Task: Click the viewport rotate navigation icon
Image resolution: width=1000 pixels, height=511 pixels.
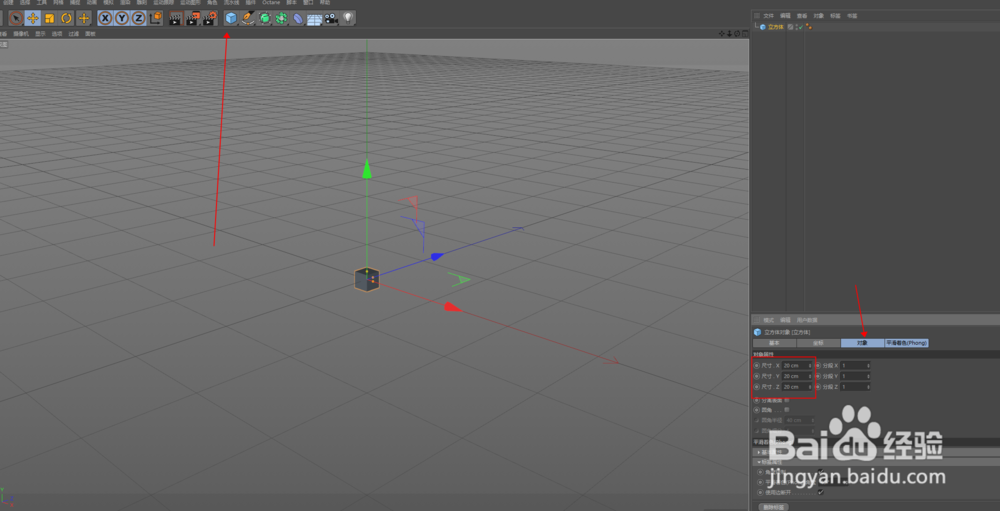Action: (737, 33)
